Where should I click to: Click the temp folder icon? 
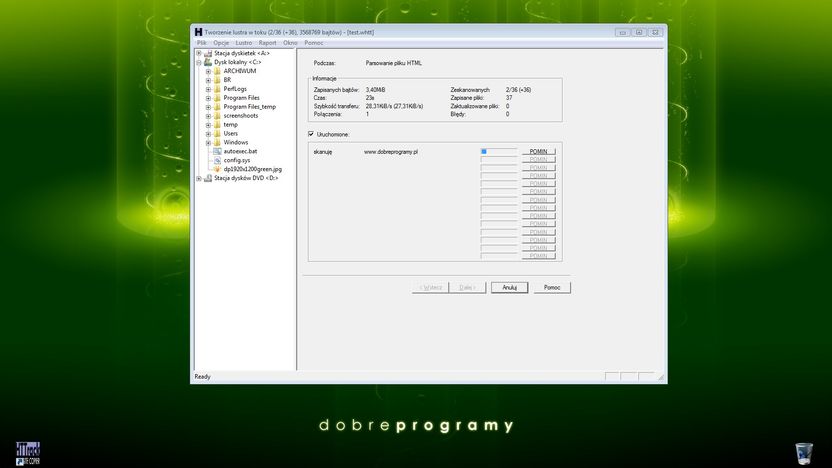coord(217,125)
